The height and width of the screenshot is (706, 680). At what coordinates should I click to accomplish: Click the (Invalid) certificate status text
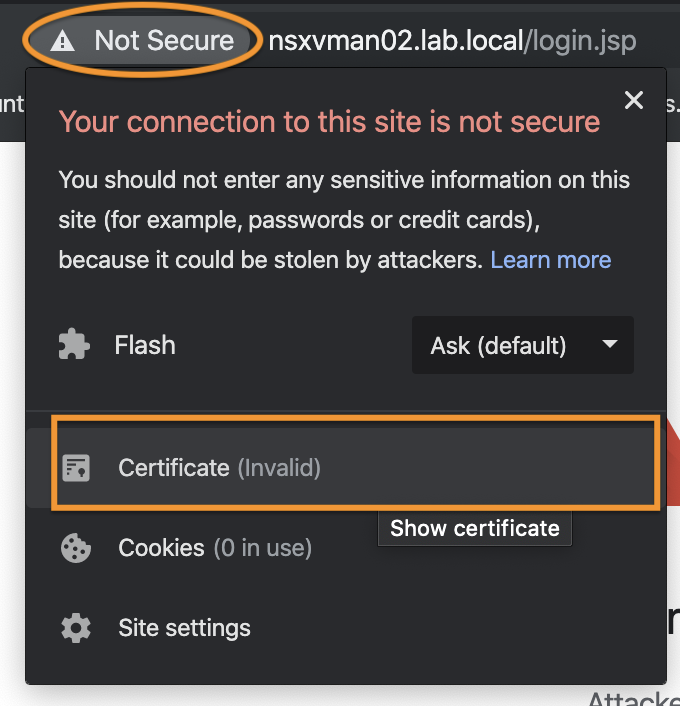pos(279,468)
